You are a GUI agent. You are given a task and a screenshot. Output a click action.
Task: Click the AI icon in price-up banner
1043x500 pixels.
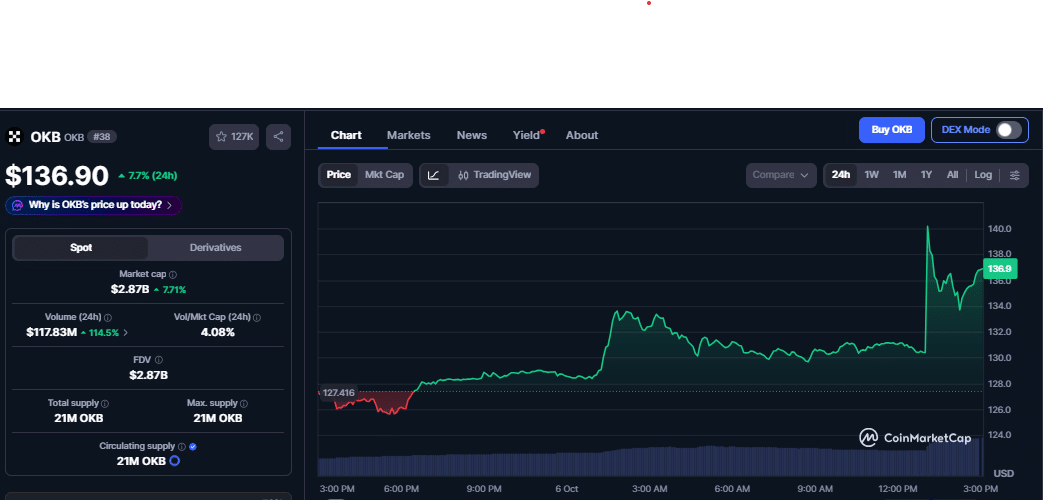(x=18, y=205)
